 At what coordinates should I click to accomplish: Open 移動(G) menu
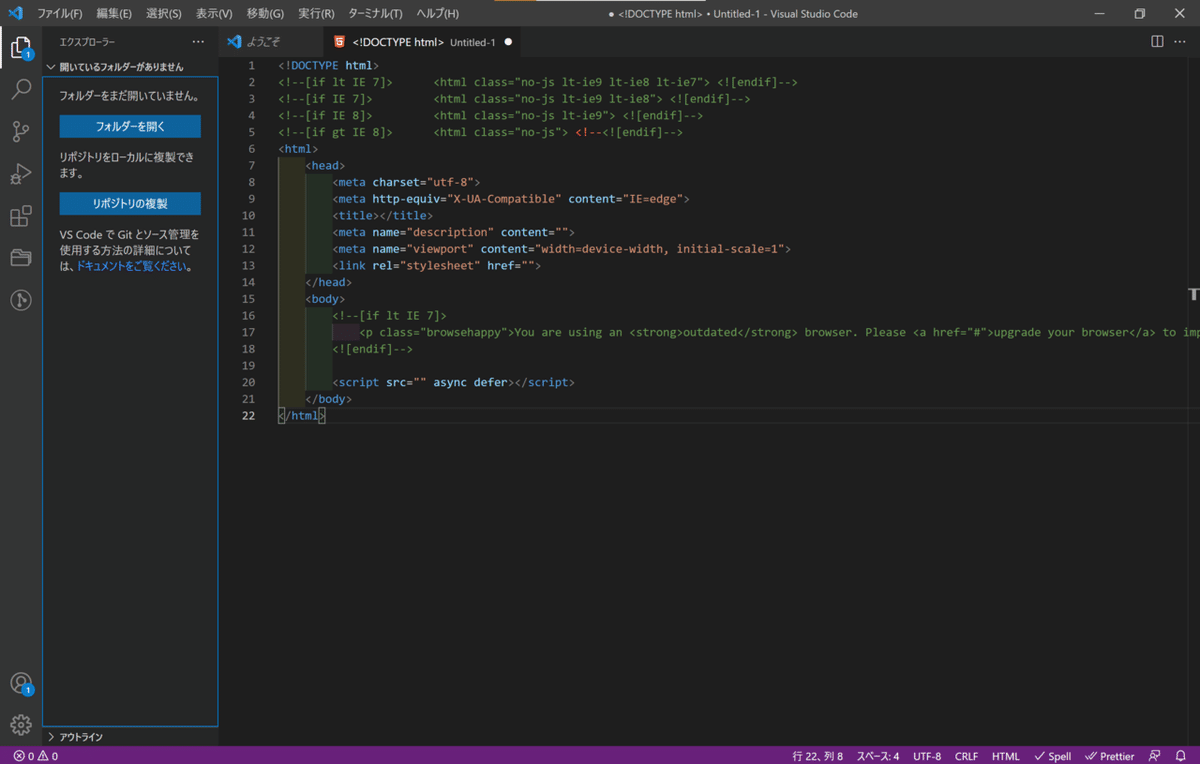[x=265, y=13]
